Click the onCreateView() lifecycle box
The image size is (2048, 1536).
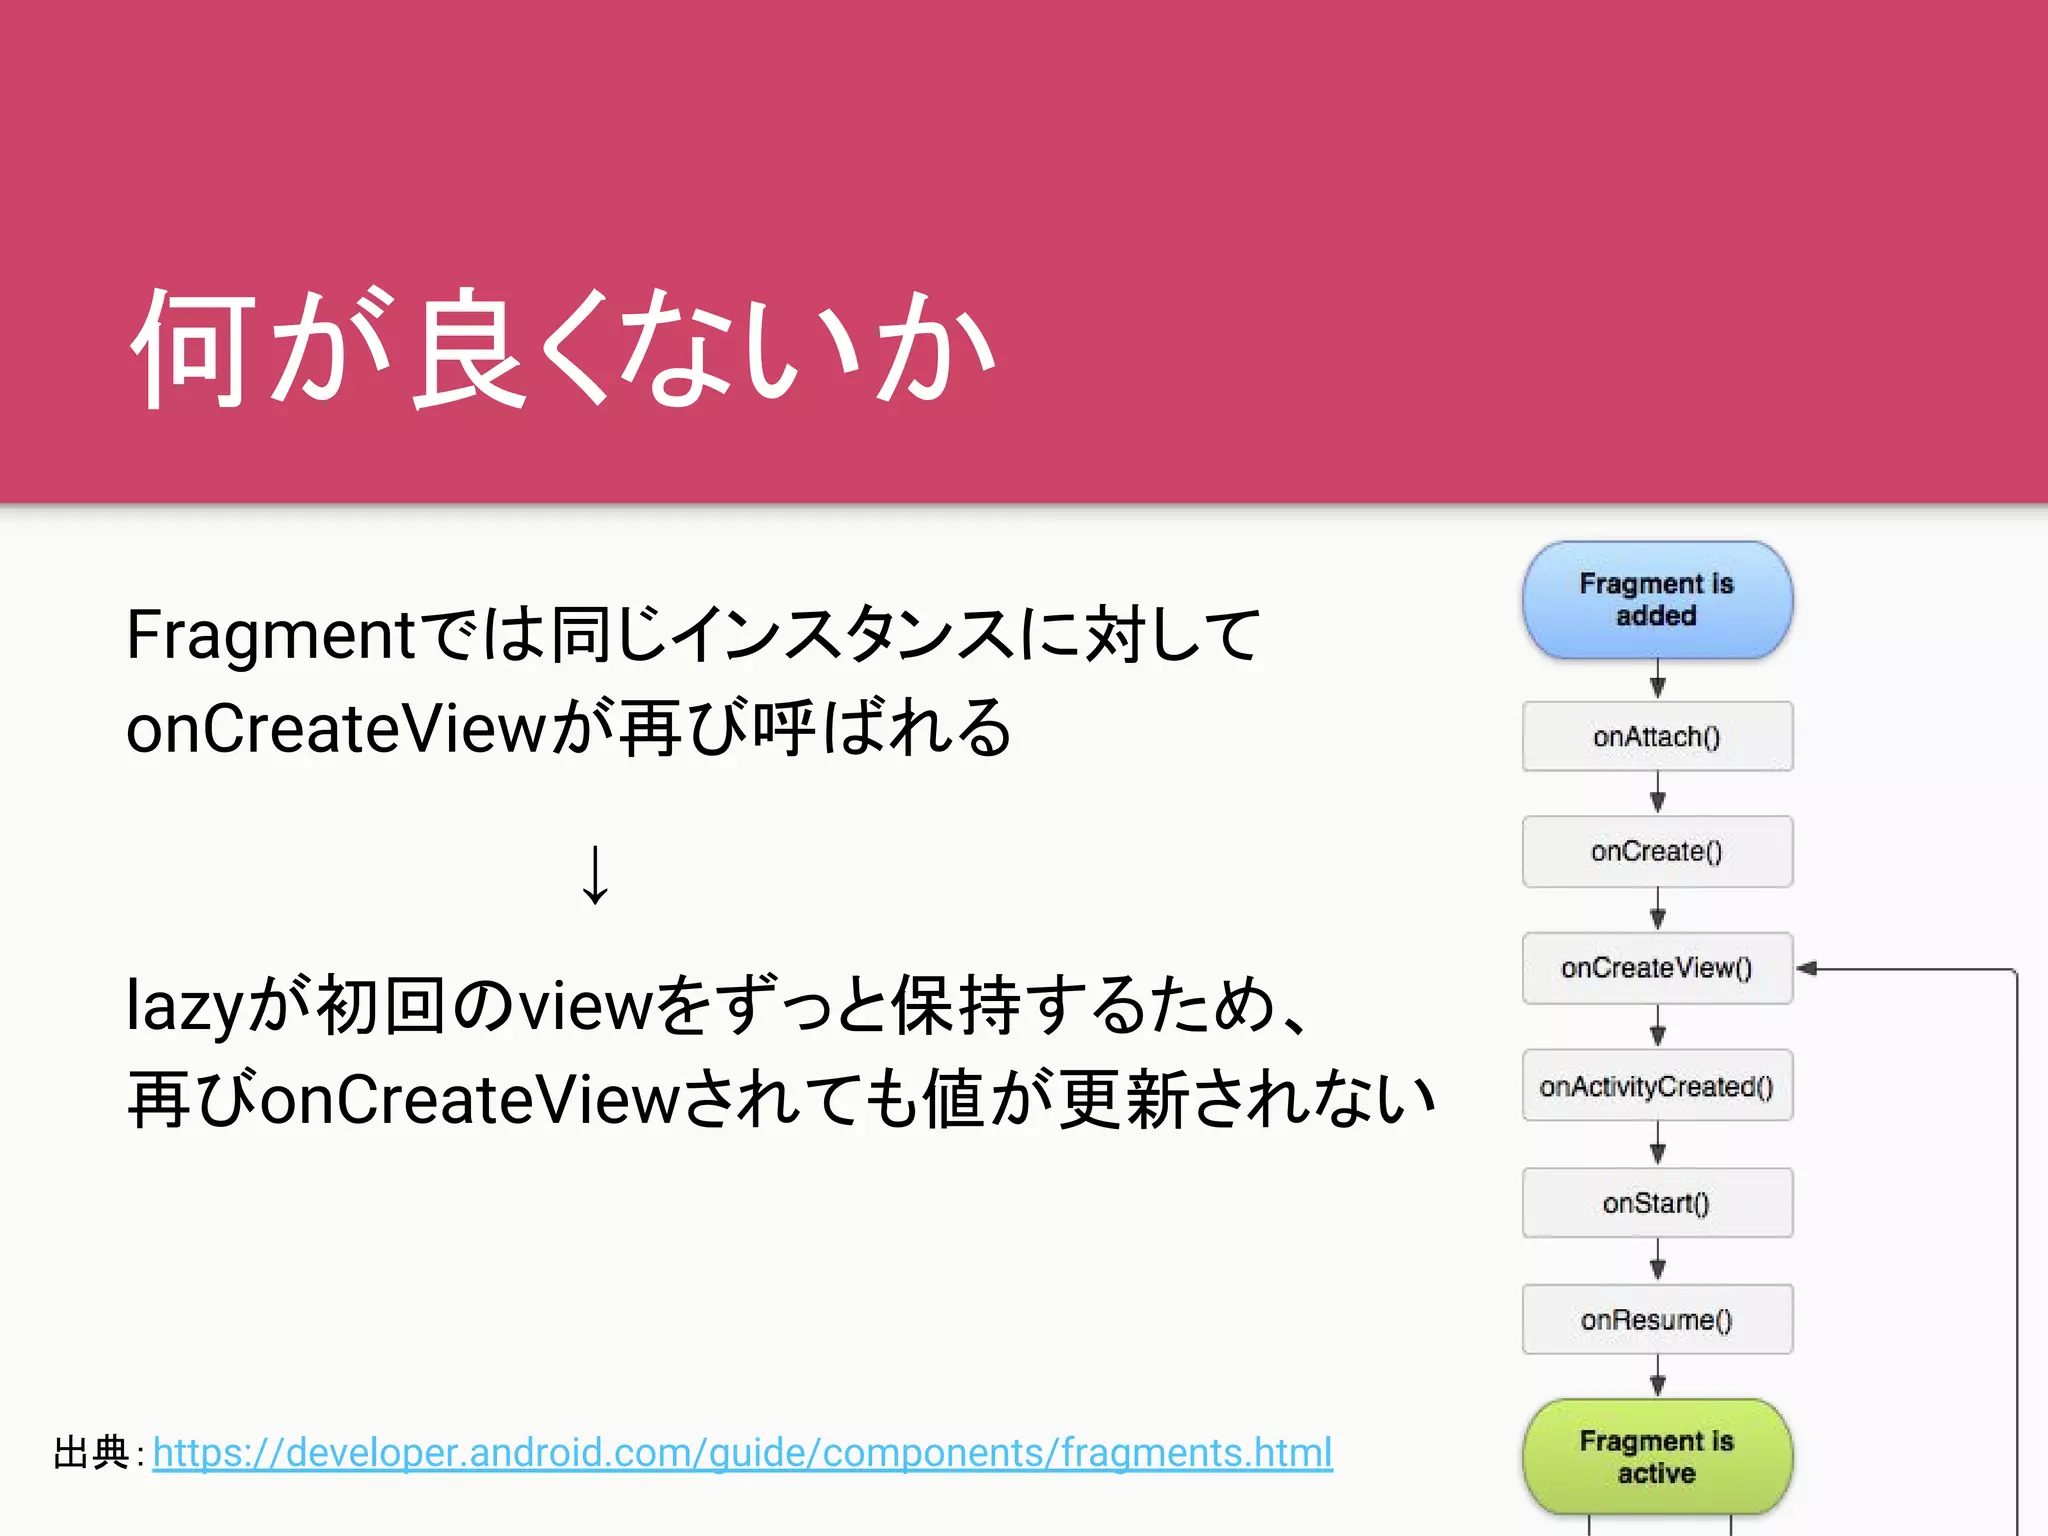click(x=1657, y=968)
